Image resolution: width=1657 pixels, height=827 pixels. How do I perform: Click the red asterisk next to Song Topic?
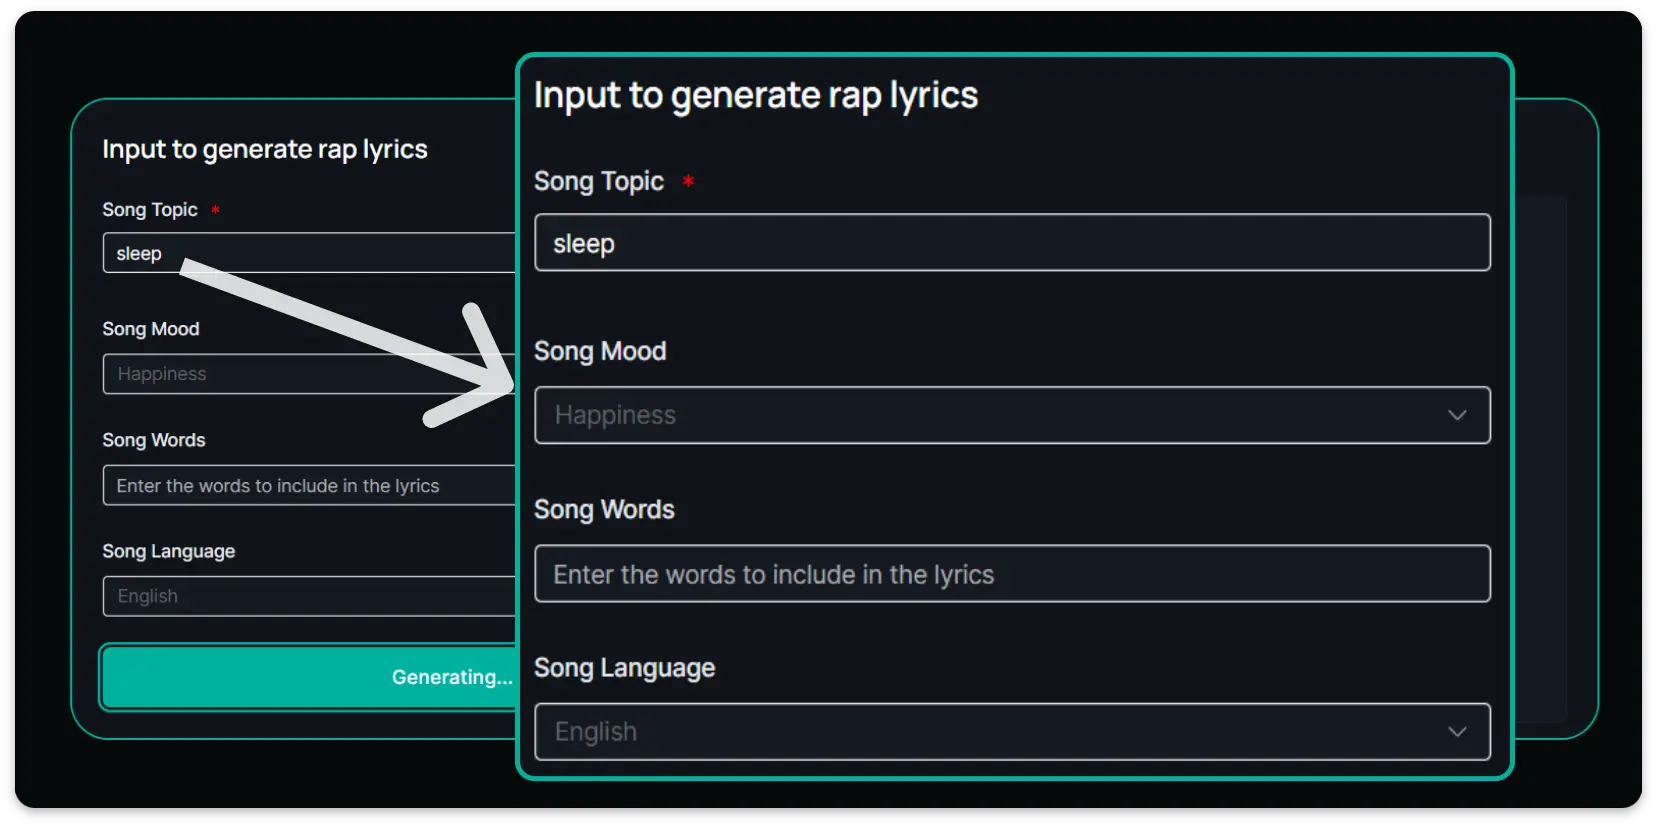[x=688, y=182]
